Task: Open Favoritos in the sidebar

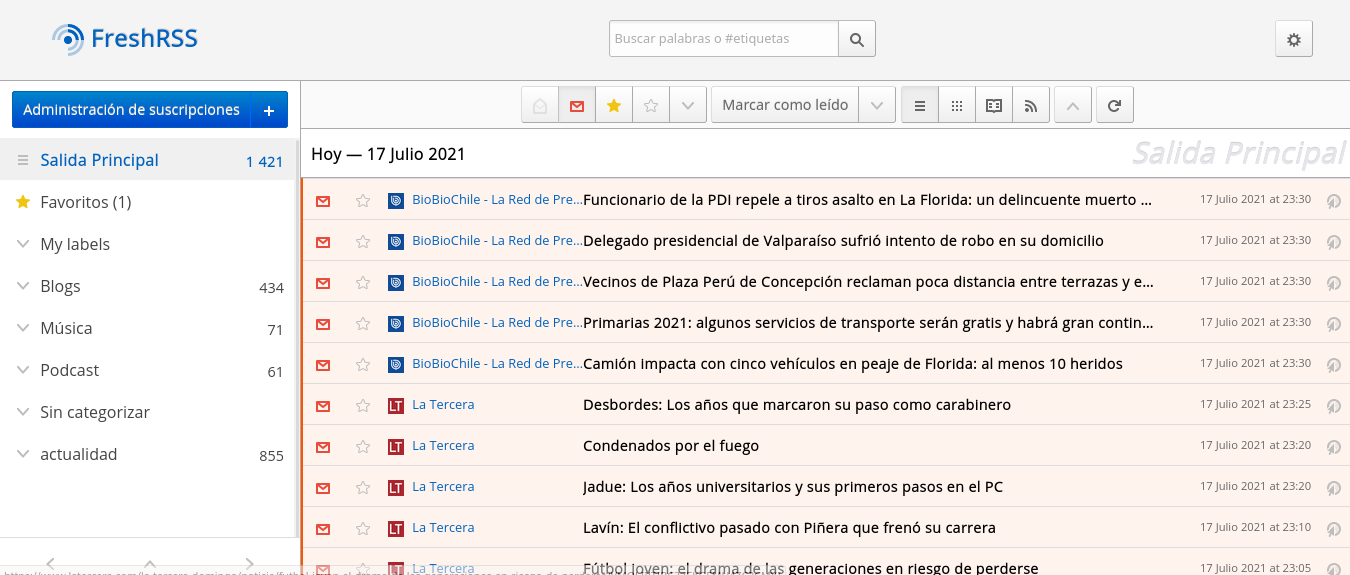Action: click(85, 202)
